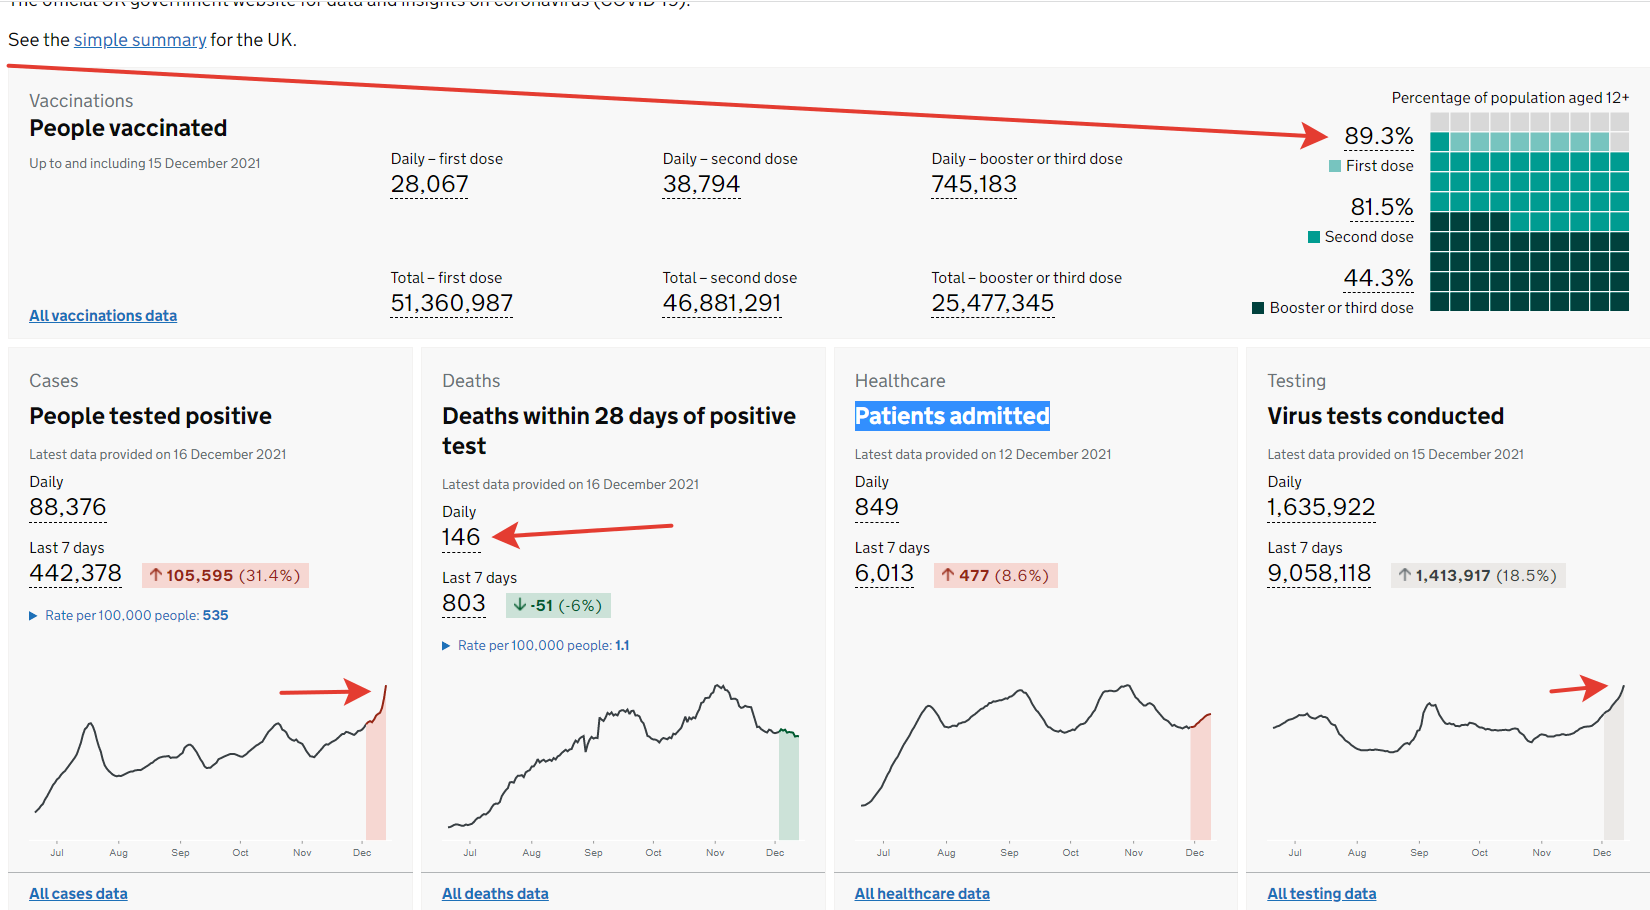Open All vaccinations data link
This screenshot has height=910, width=1650.
pyautogui.click(x=103, y=316)
